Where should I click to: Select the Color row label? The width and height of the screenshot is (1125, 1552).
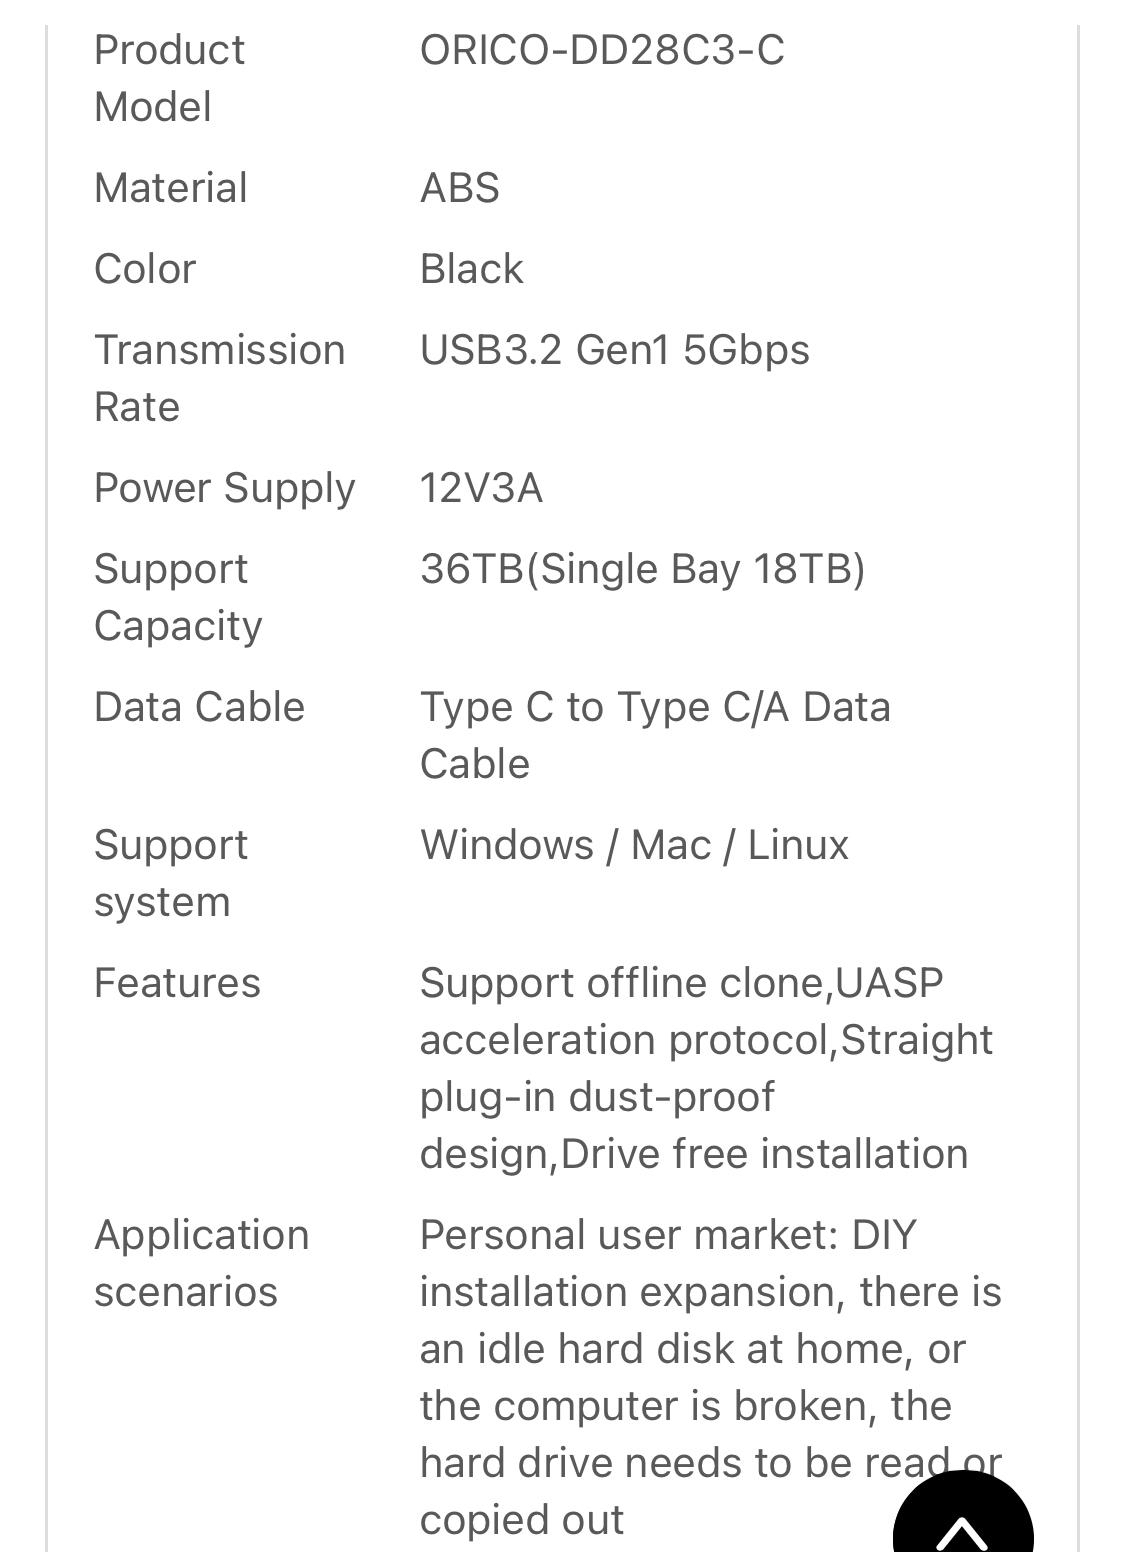[x=145, y=269]
